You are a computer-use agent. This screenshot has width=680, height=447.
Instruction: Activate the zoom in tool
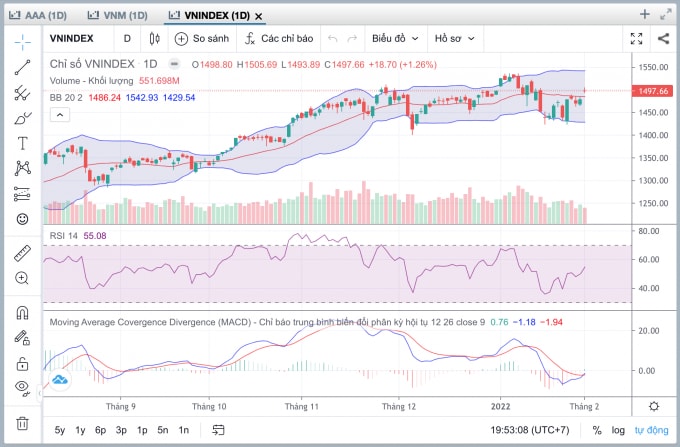coord(22,278)
